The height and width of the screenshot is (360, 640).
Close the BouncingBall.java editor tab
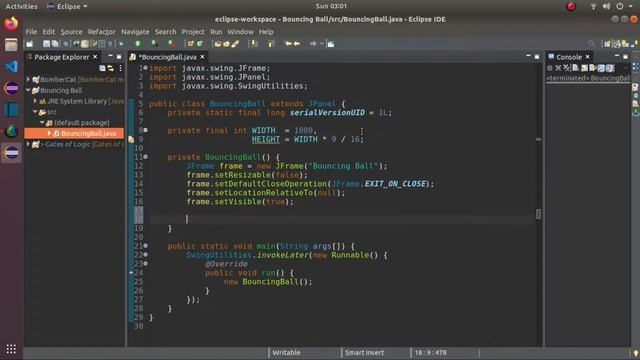click(x=202, y=57)
